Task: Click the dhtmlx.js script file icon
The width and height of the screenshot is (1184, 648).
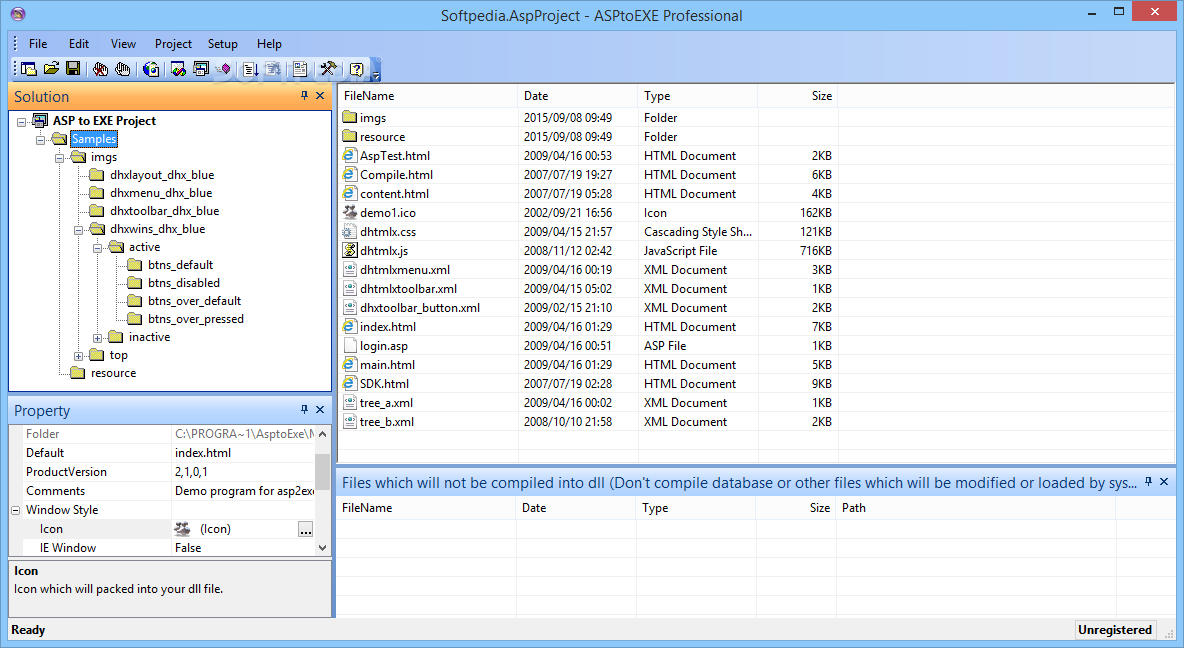Action: pyautogui.click(x=350, y=250)
